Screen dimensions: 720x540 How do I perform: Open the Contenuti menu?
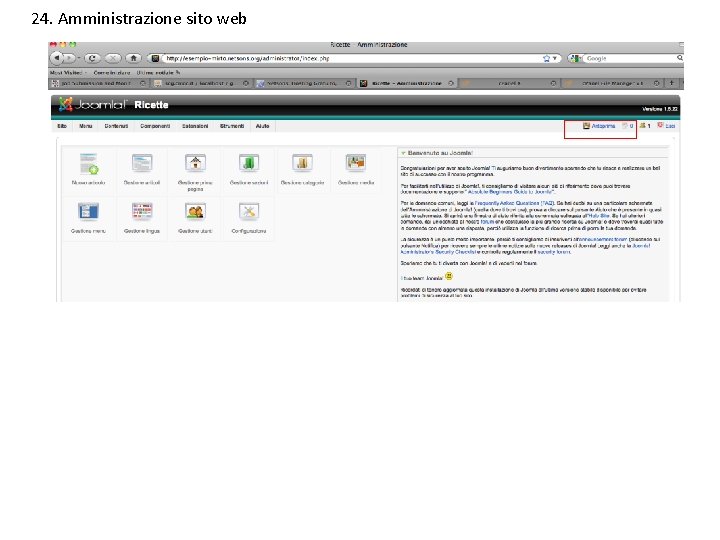(x=116, y=126)
